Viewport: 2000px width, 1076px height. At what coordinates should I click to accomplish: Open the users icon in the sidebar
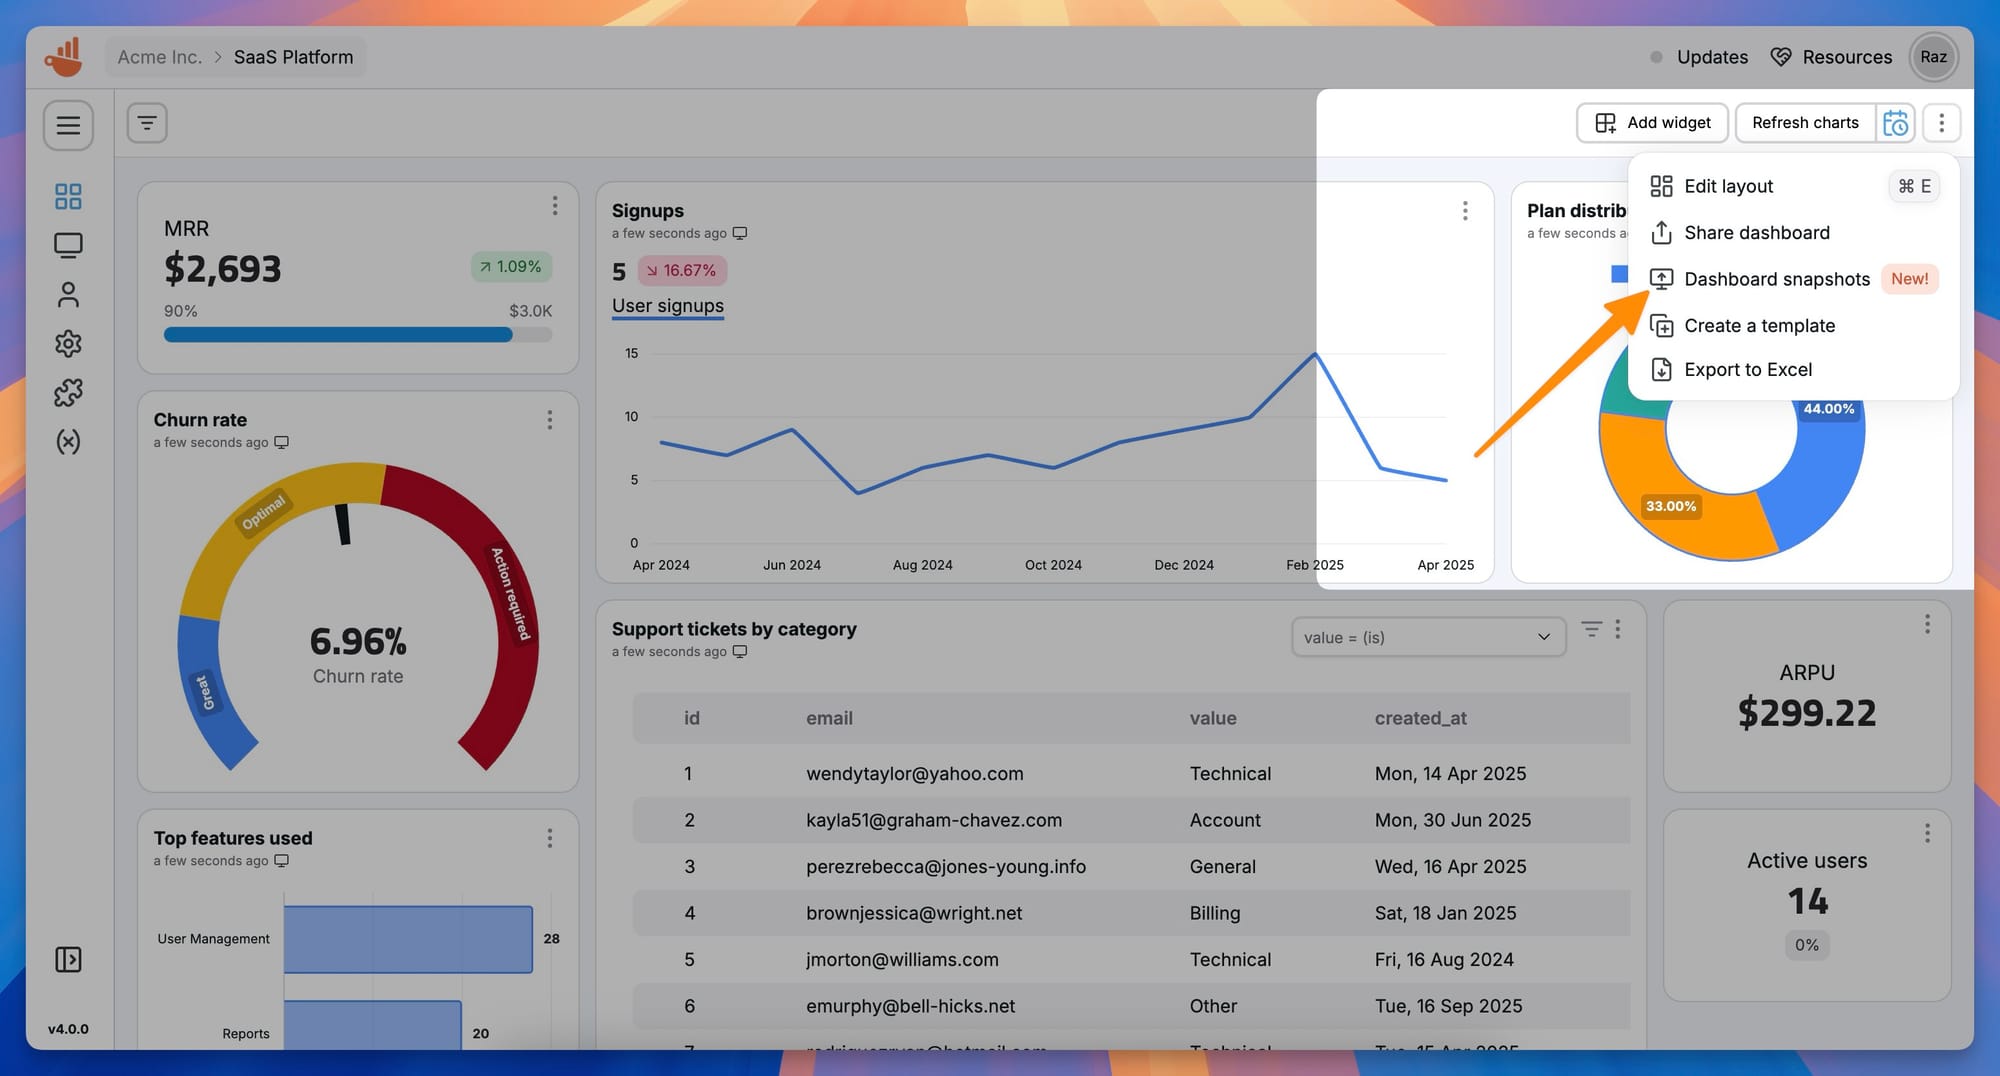coord(68,294)
